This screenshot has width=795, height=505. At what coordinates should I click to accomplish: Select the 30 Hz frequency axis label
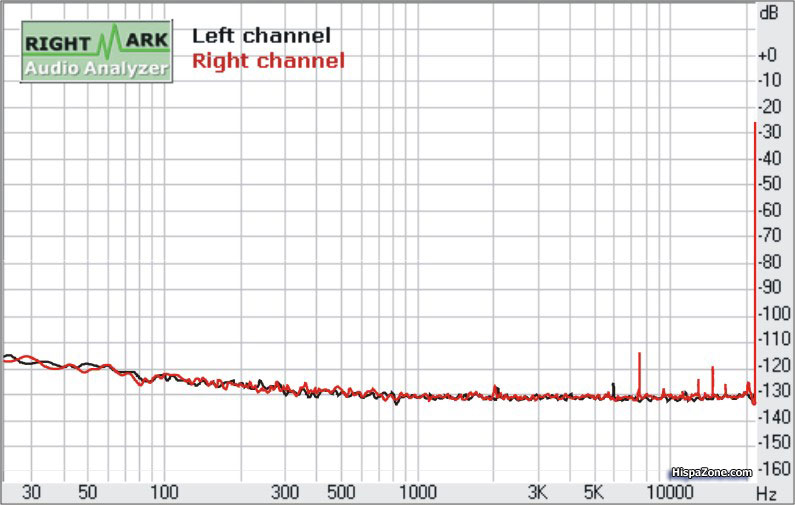click(x=32, y=493)
